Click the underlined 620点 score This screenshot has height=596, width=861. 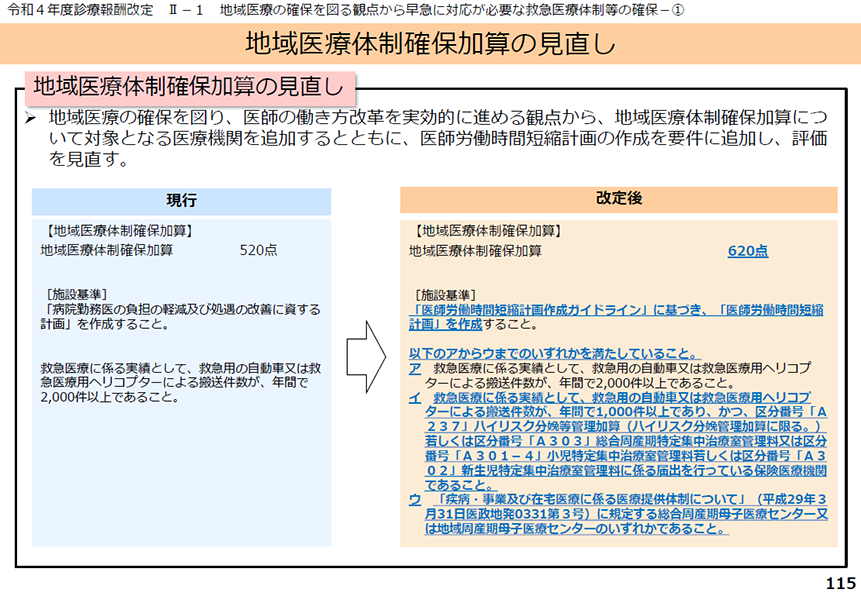point(748,251)
